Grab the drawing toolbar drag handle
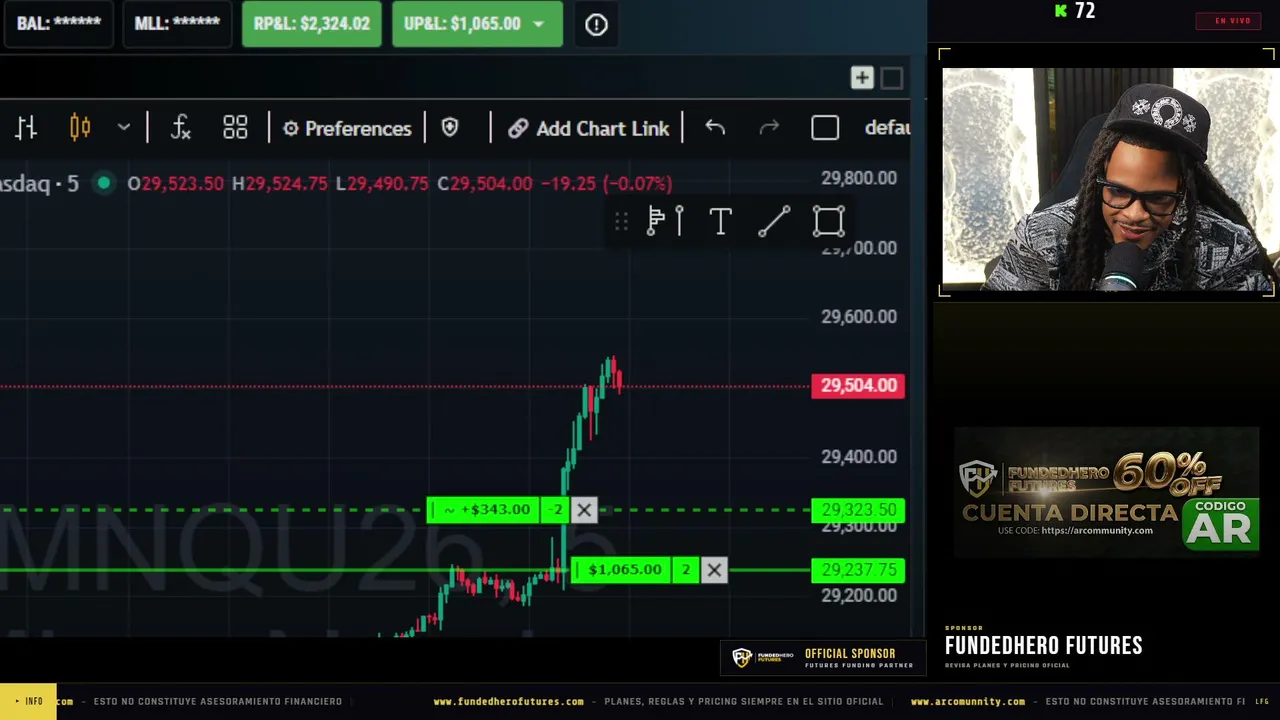This screenshot has width=1280, height=720. (x=622, y=221)
